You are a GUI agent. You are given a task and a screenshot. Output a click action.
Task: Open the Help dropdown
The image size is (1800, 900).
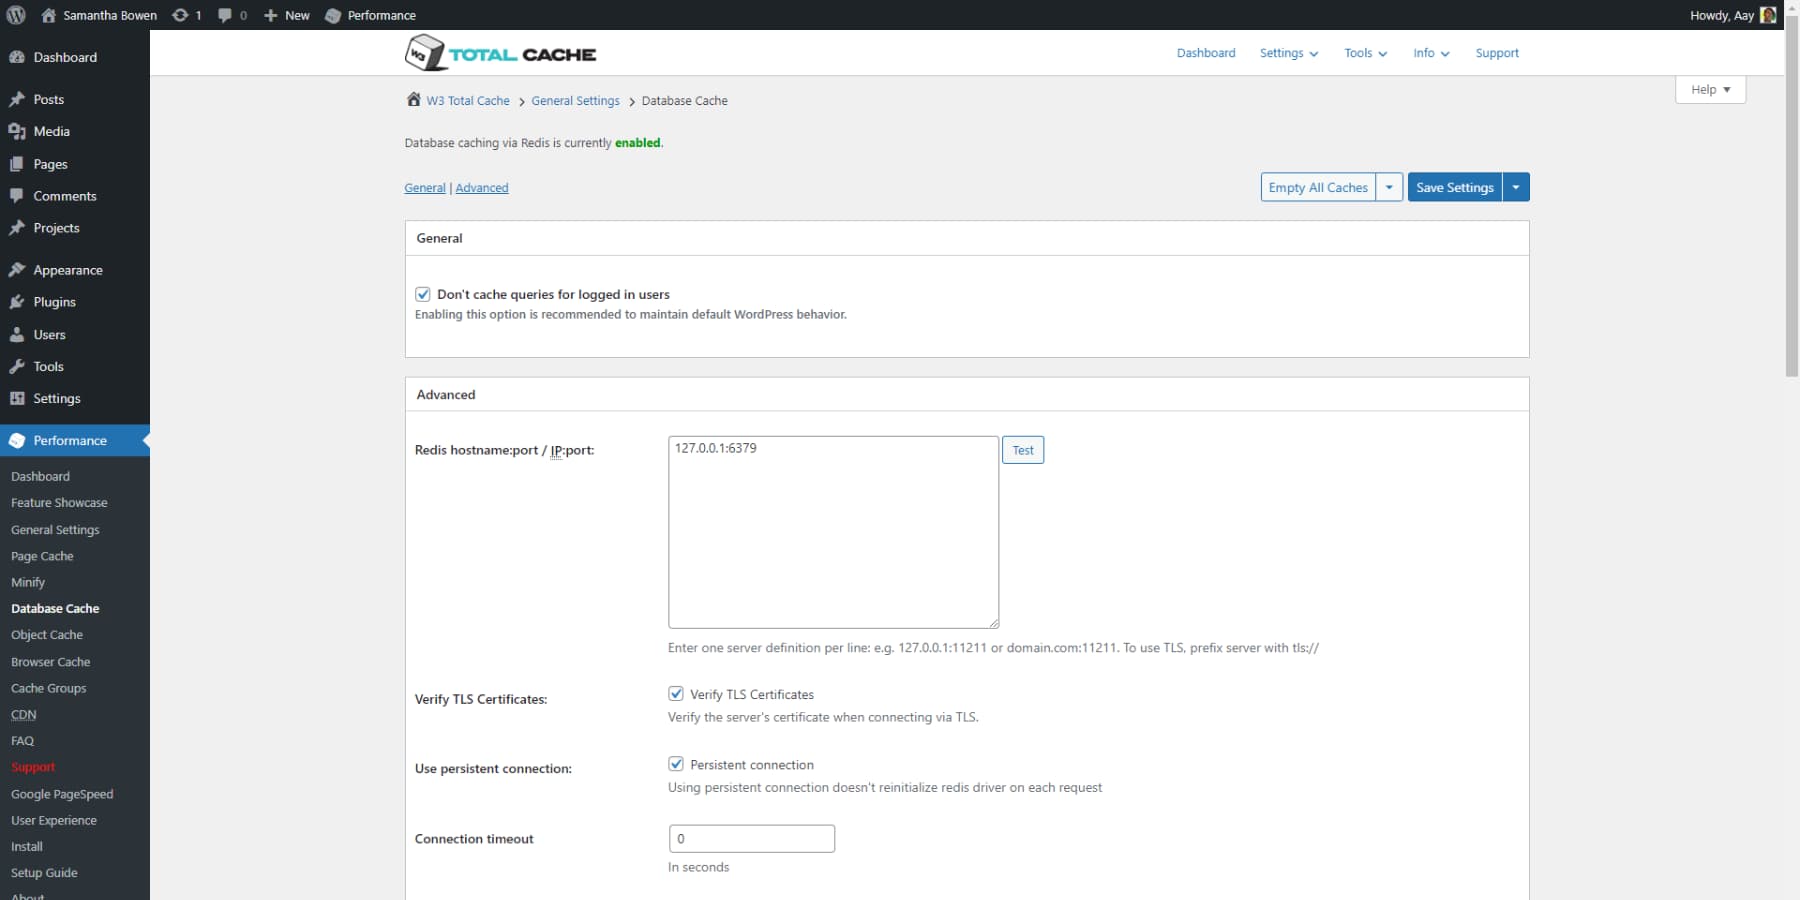(x=1710, y=89)
